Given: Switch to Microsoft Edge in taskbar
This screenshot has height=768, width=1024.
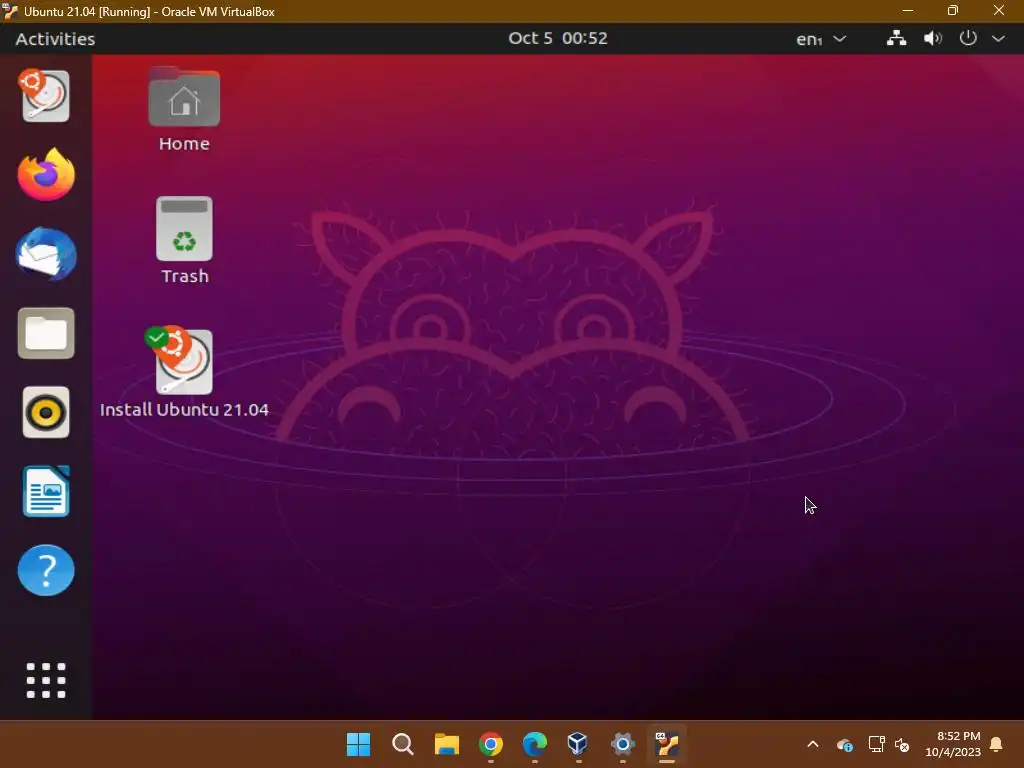Looking at the screenshot, I should (535, 744).
